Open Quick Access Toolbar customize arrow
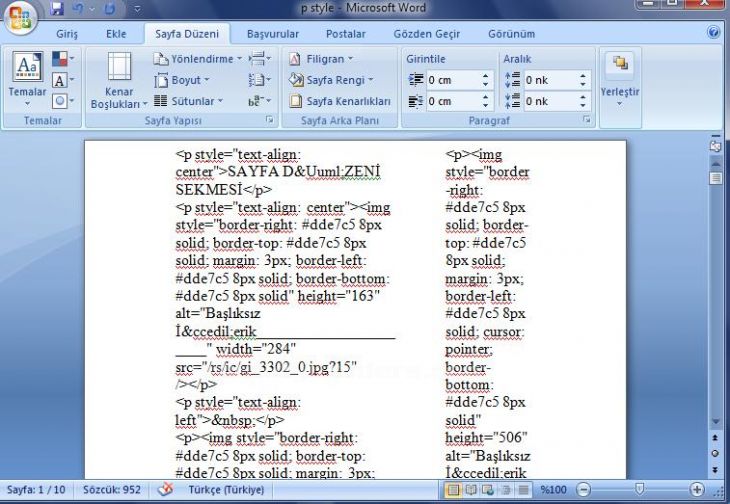 pos(137,8)
